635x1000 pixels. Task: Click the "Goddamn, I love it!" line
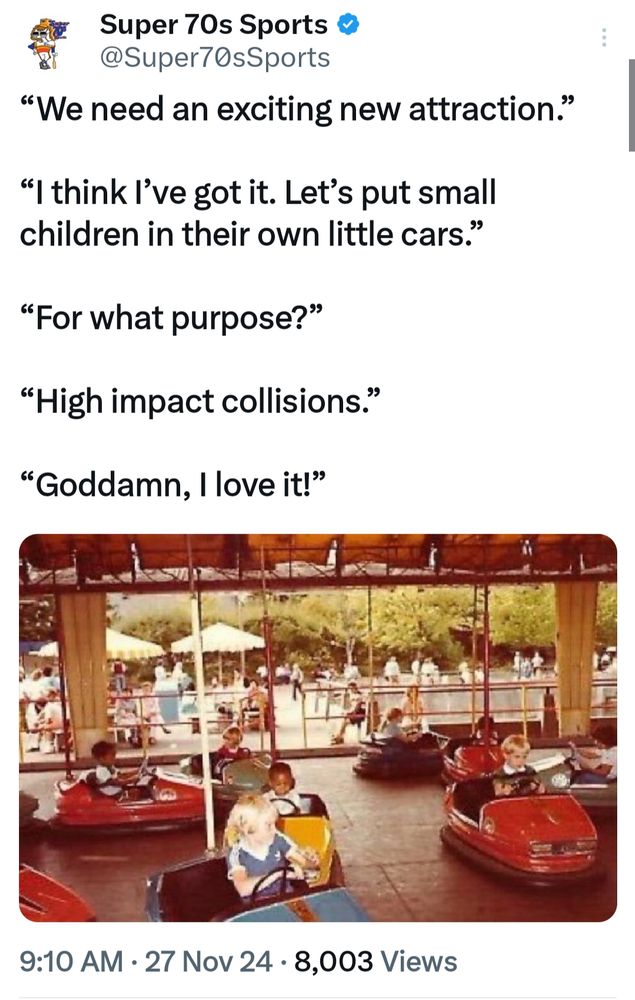click(173, 485)
